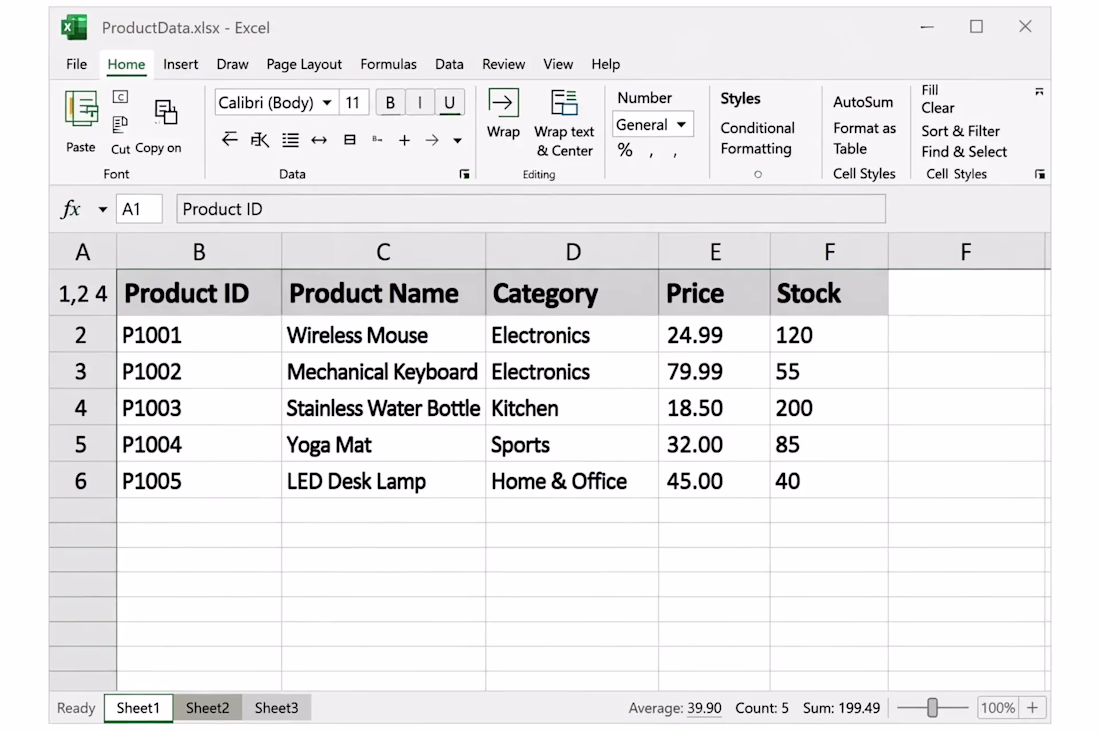Switch to the Sheet2 worksheet tab
The image size is (1100, 733).
(208, 708)
